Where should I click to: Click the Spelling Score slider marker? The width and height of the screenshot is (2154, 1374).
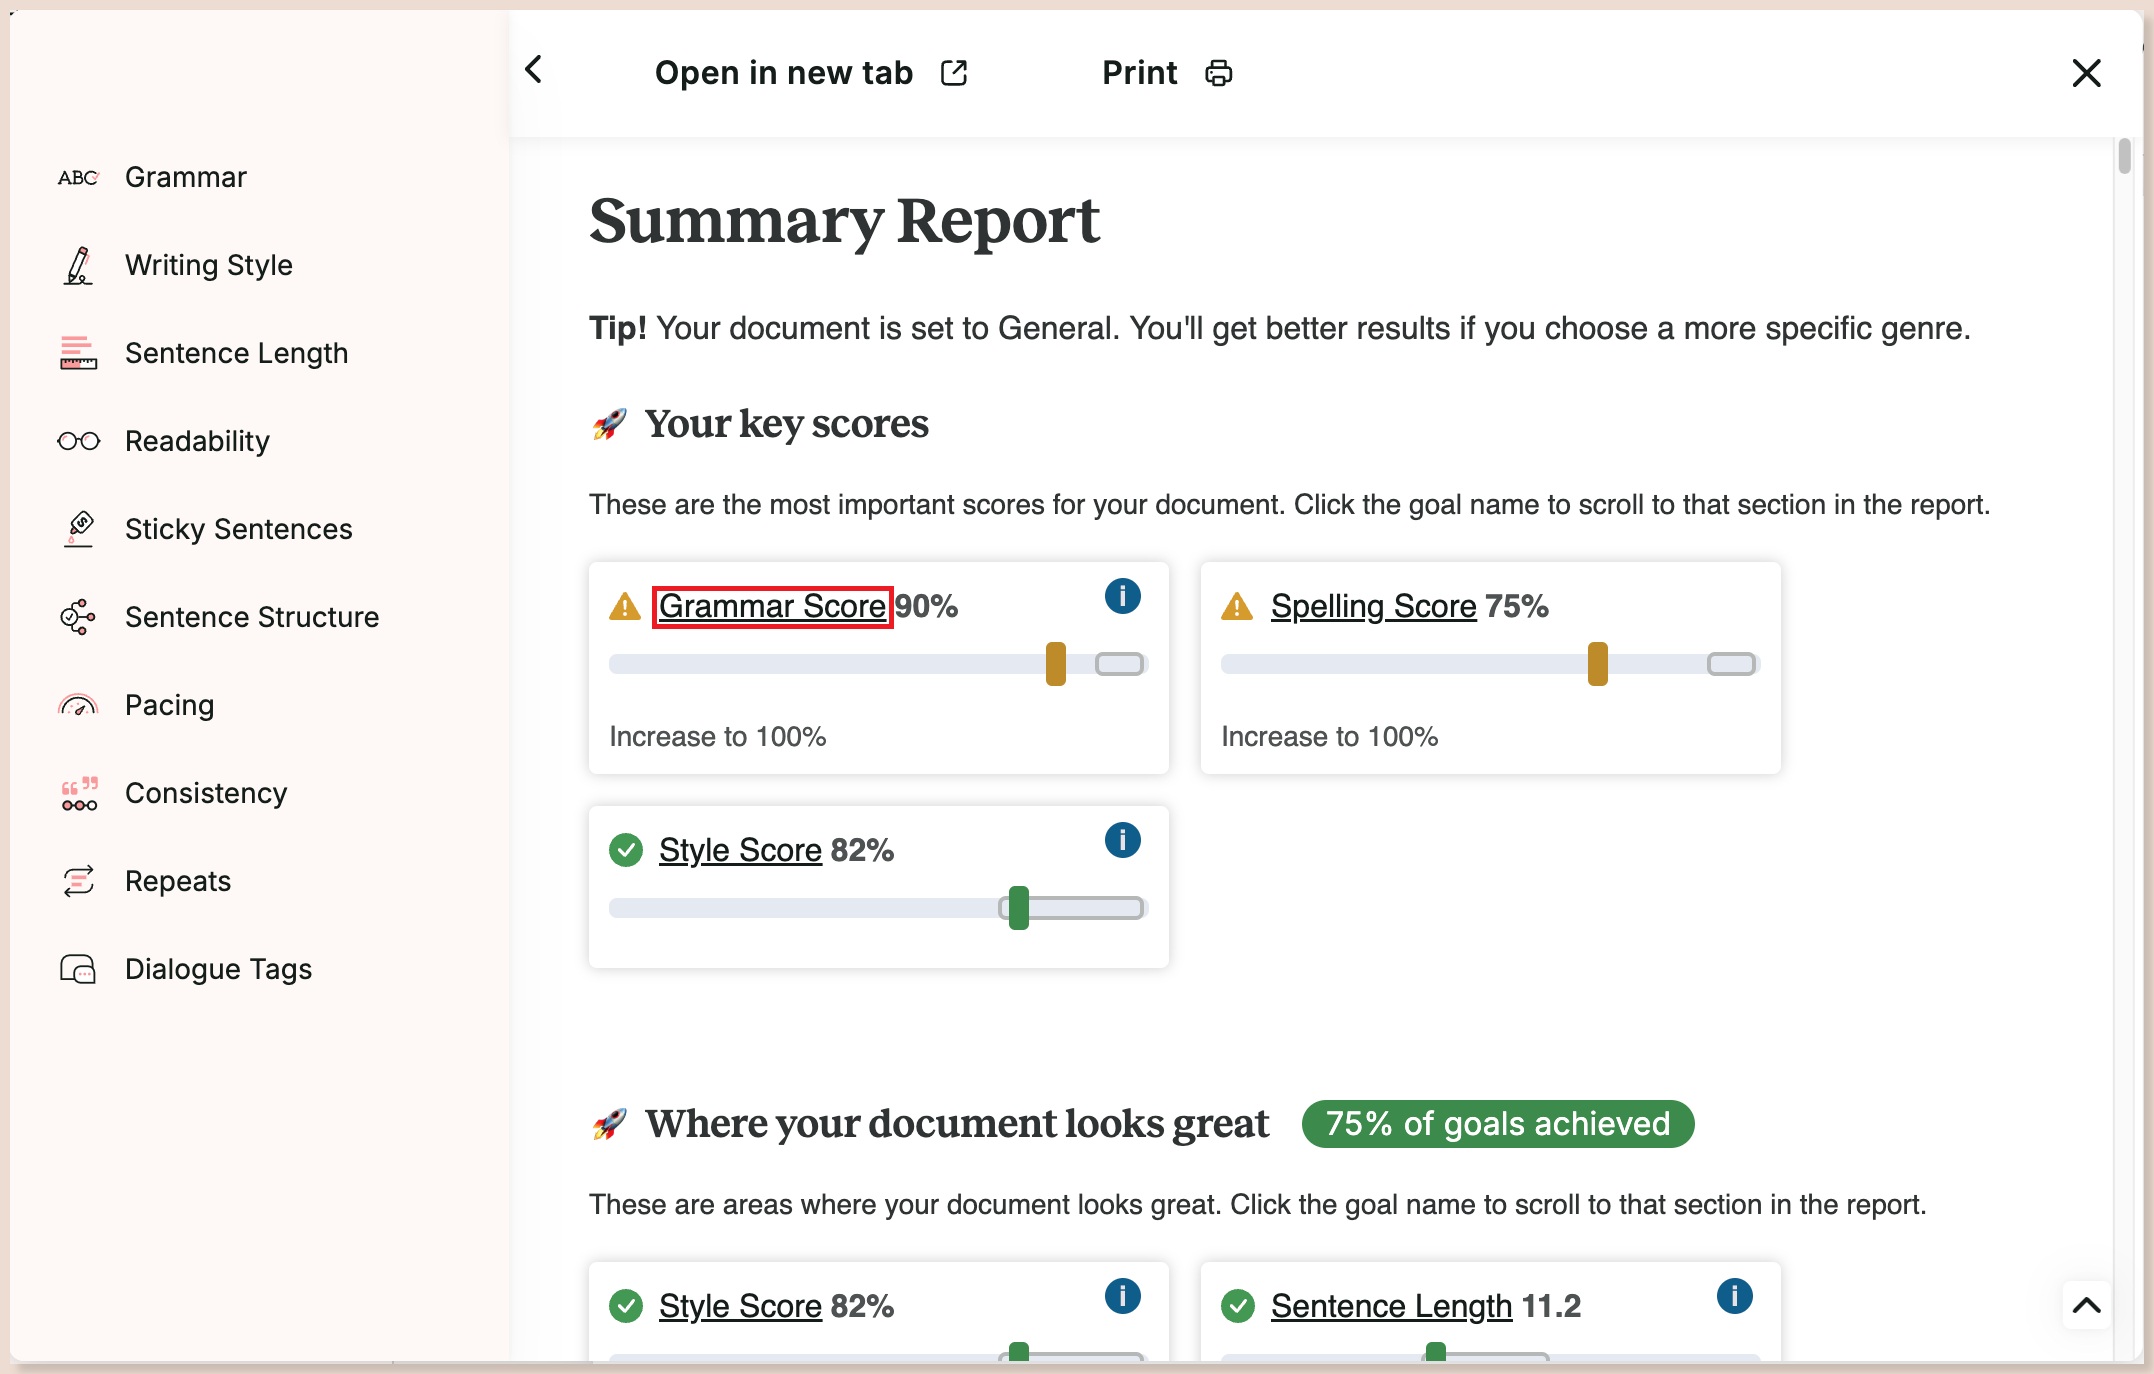coord(1597,664)
